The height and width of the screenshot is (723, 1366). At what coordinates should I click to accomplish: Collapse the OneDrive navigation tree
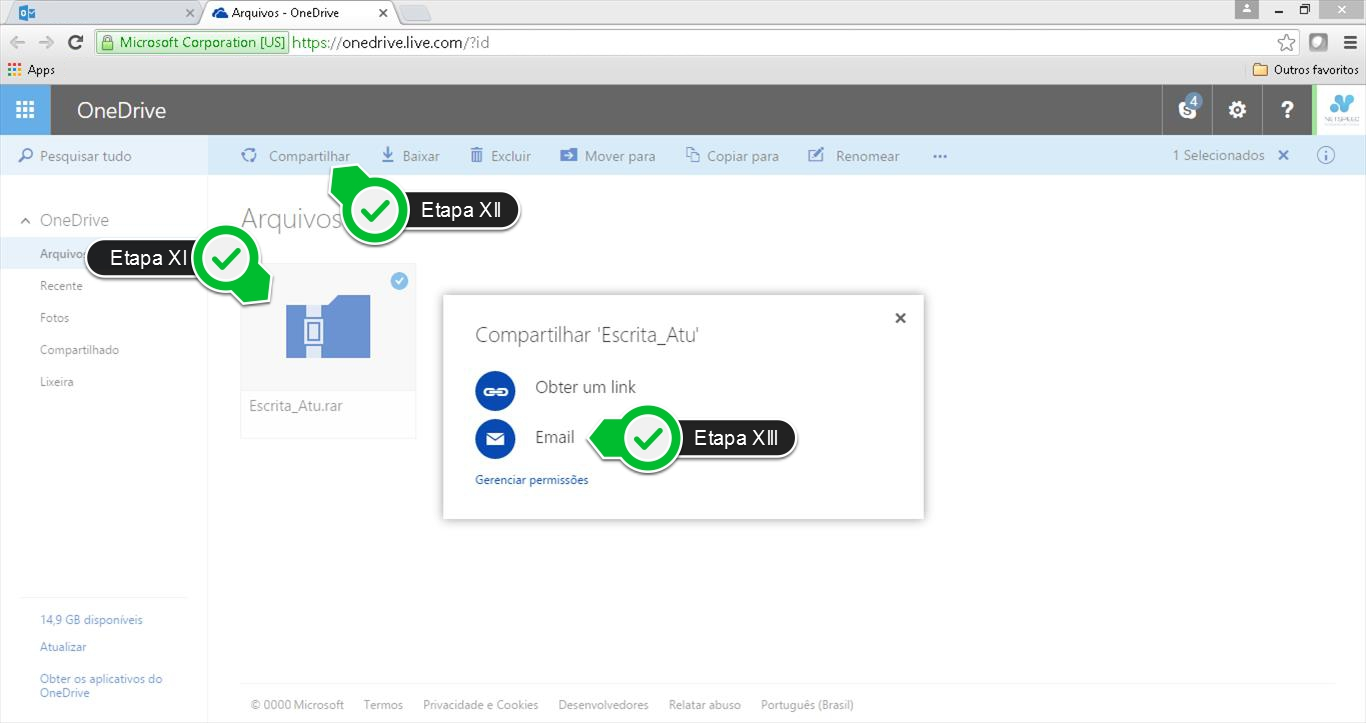[x=26, y=221]
